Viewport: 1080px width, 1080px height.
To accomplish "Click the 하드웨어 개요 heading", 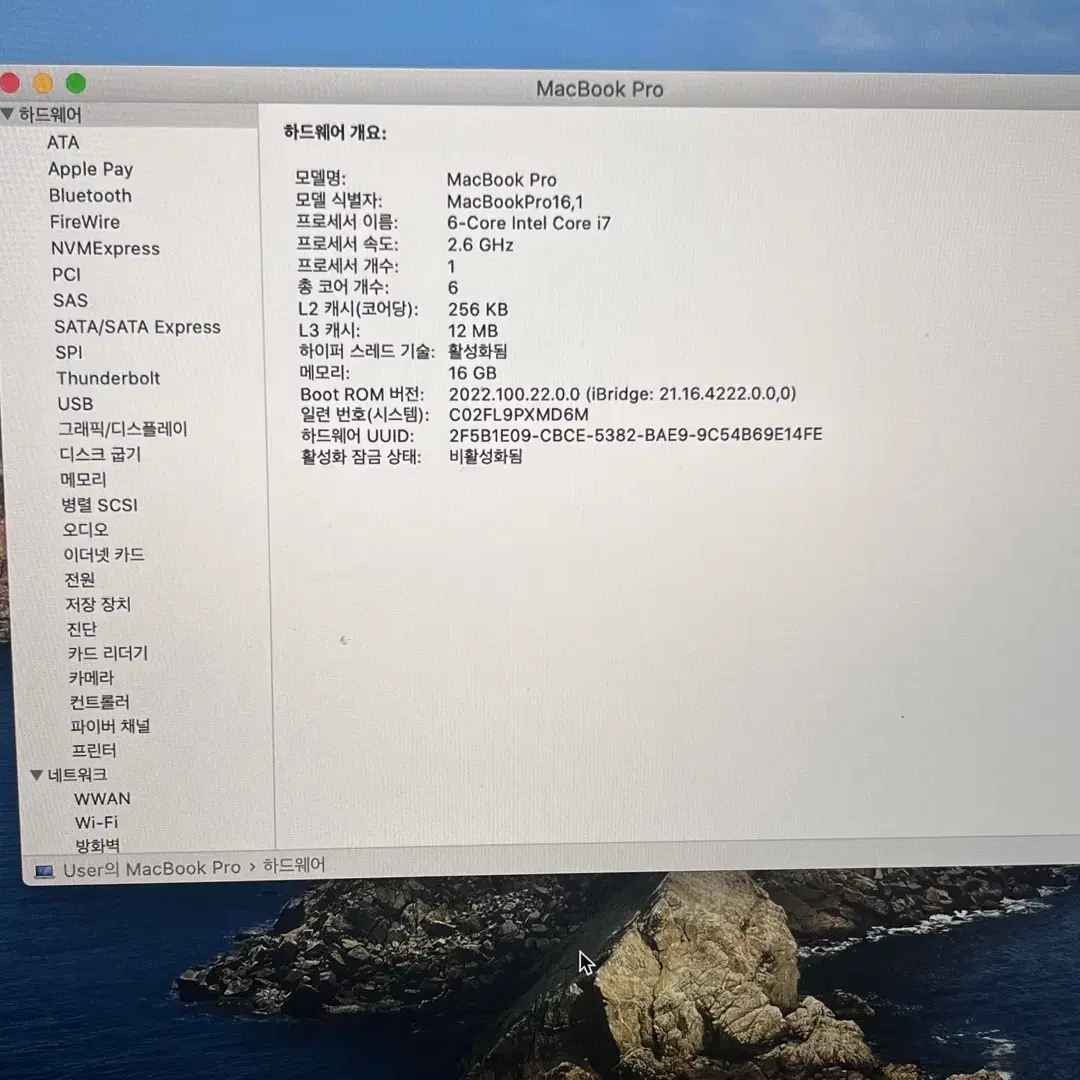I will point(335,132).
